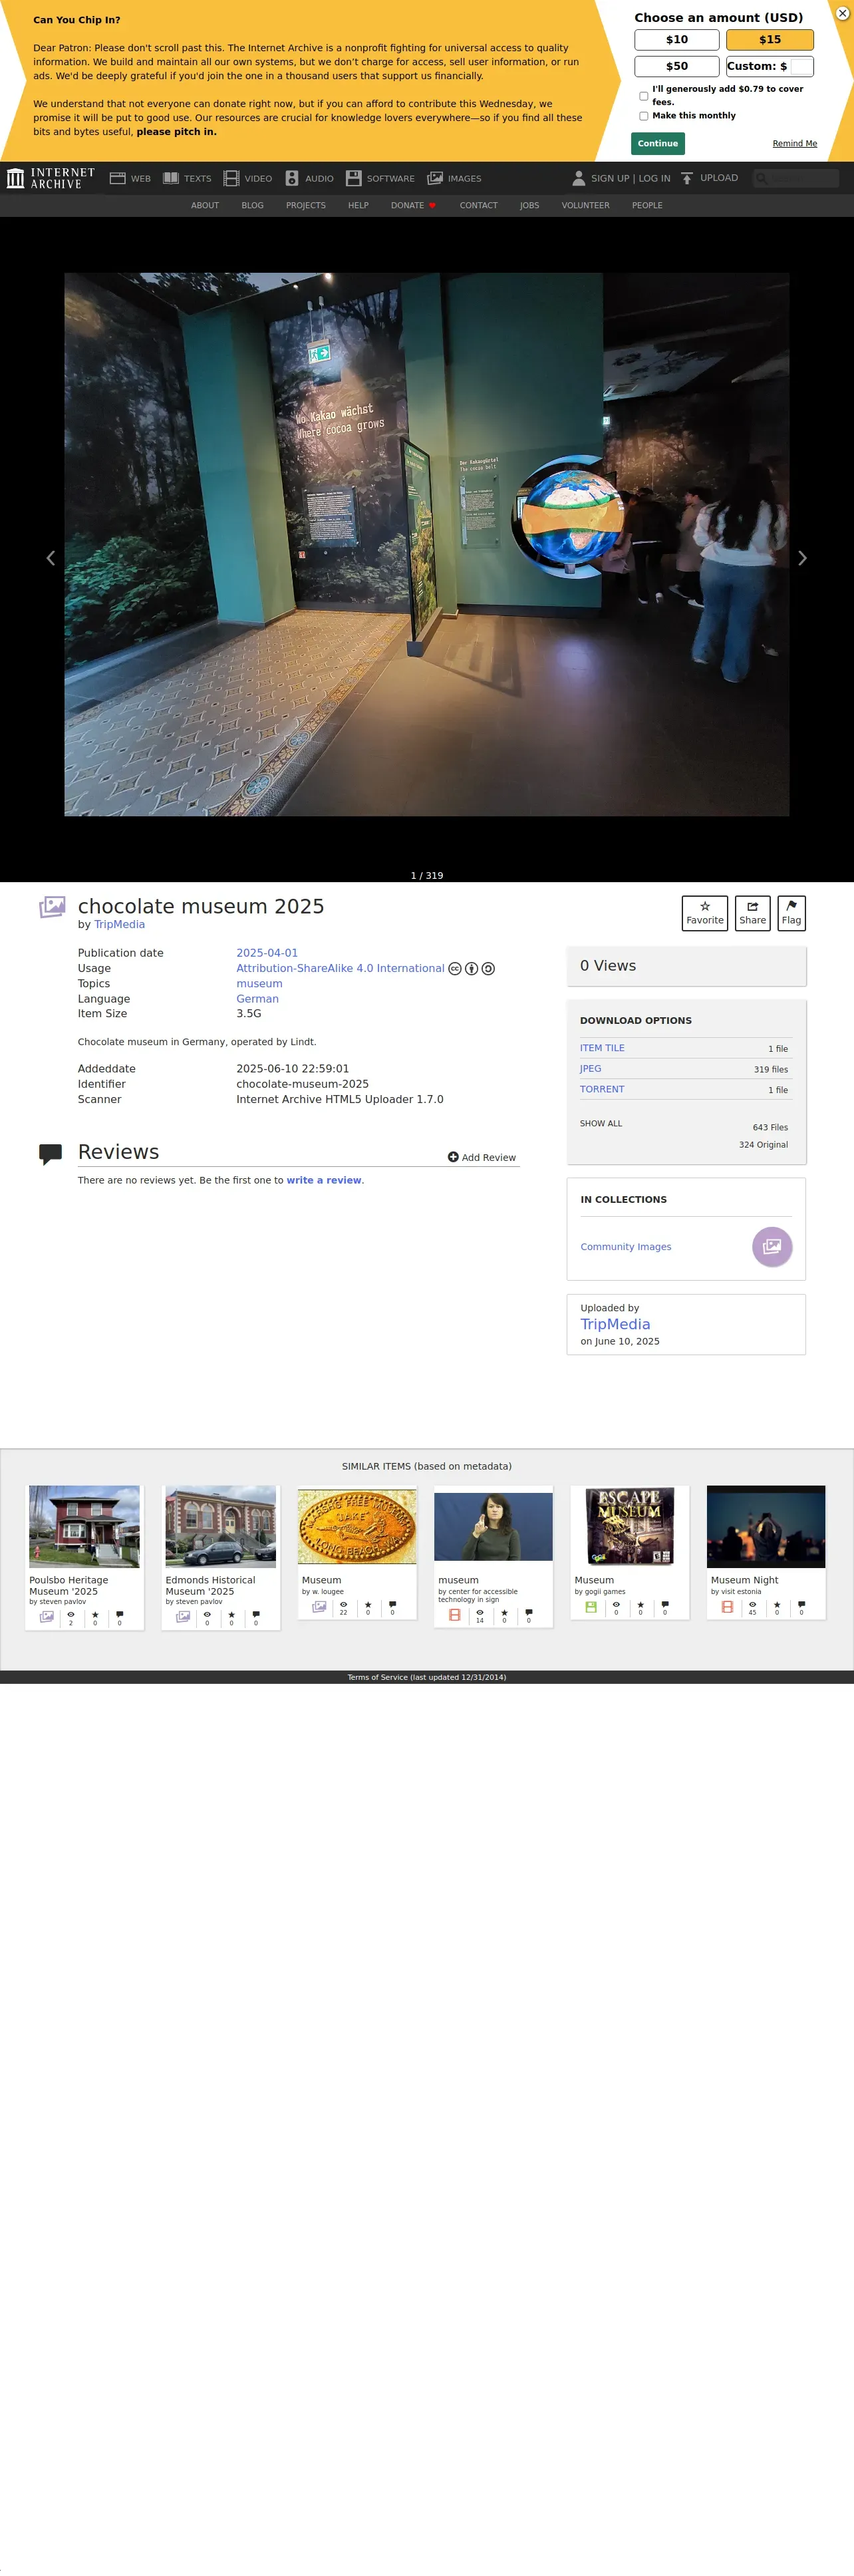Click the publication date 2025-04-01 link
The height and width of the screenshot is (2576, 854).
(267, 953)
